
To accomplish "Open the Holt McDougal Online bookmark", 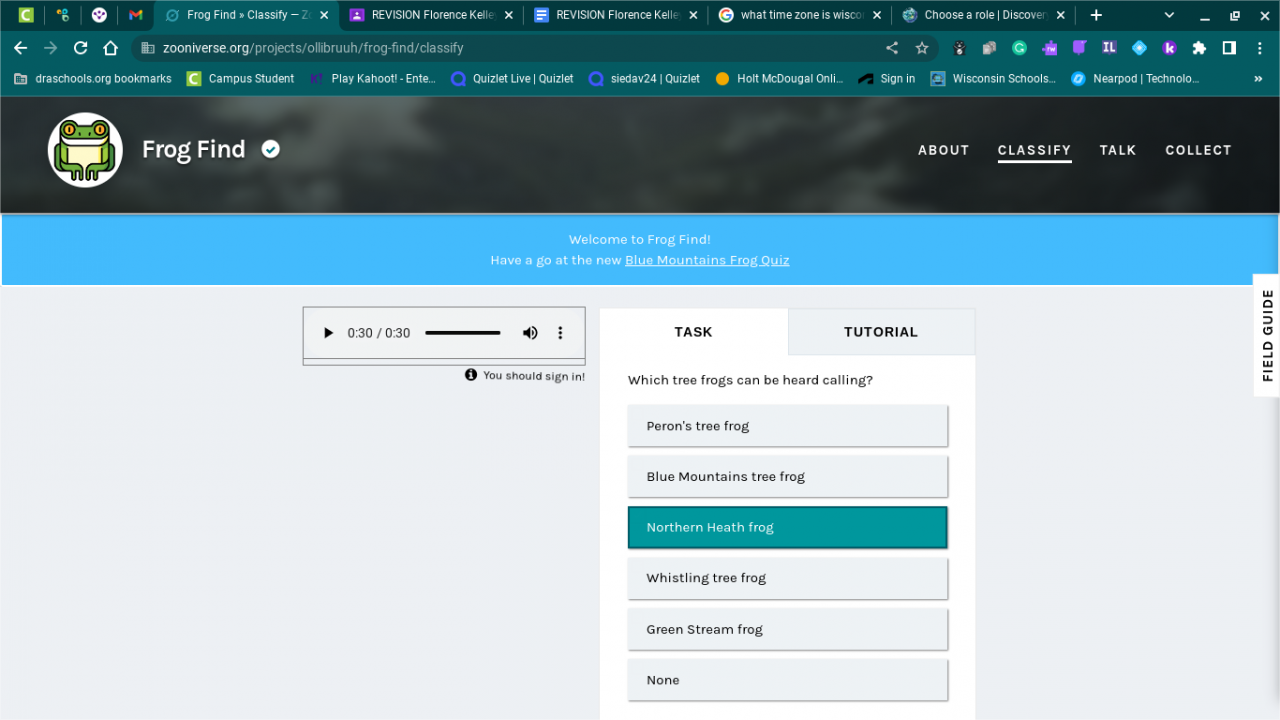I will [x=779, y=79].
